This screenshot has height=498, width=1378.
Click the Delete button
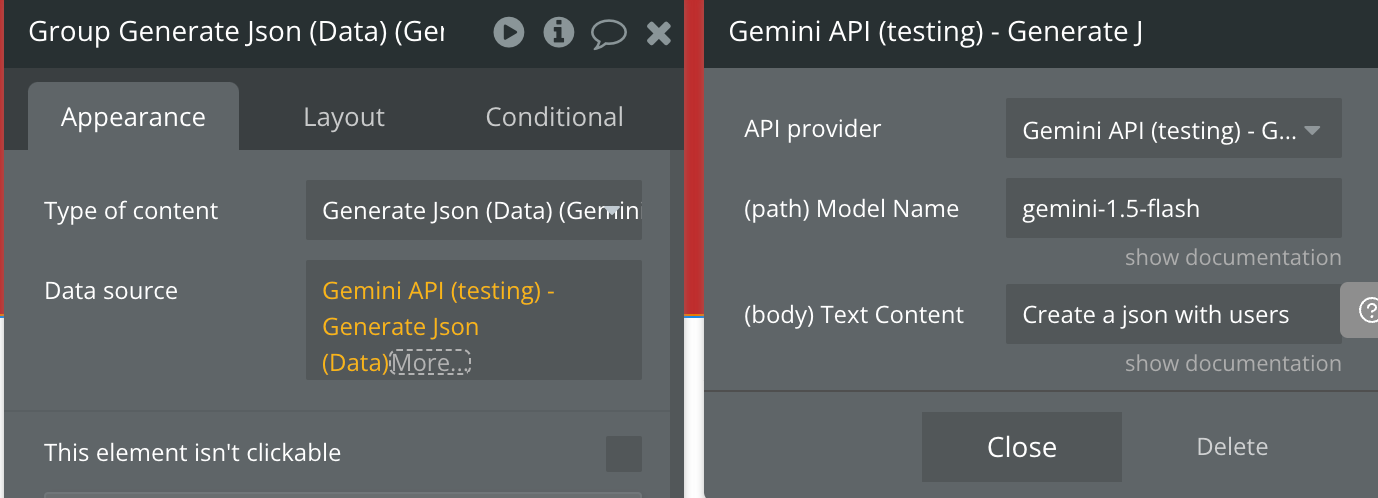[x=1232, y=447]
